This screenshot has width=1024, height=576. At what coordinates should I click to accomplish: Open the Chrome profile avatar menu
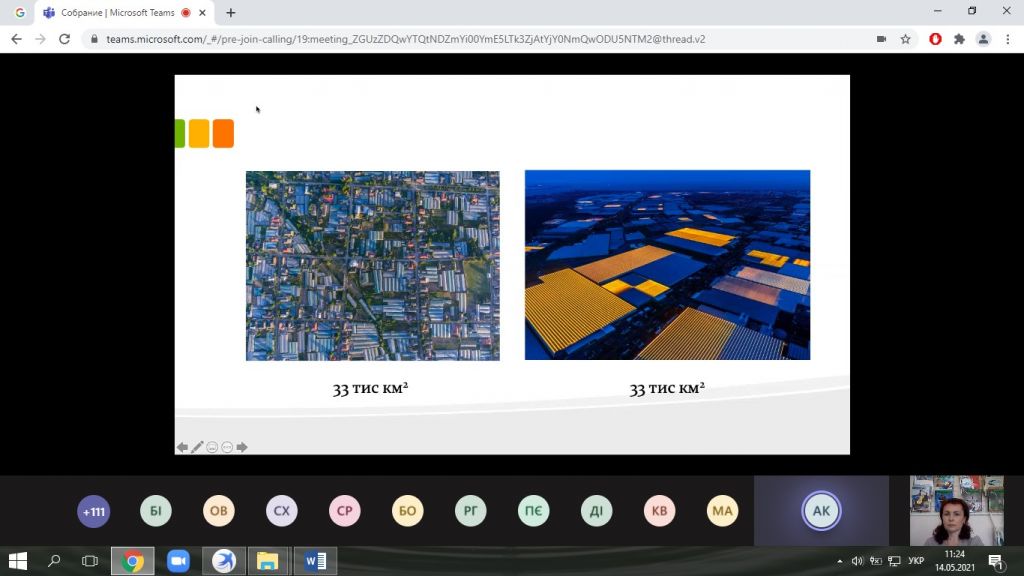(984, 39)
